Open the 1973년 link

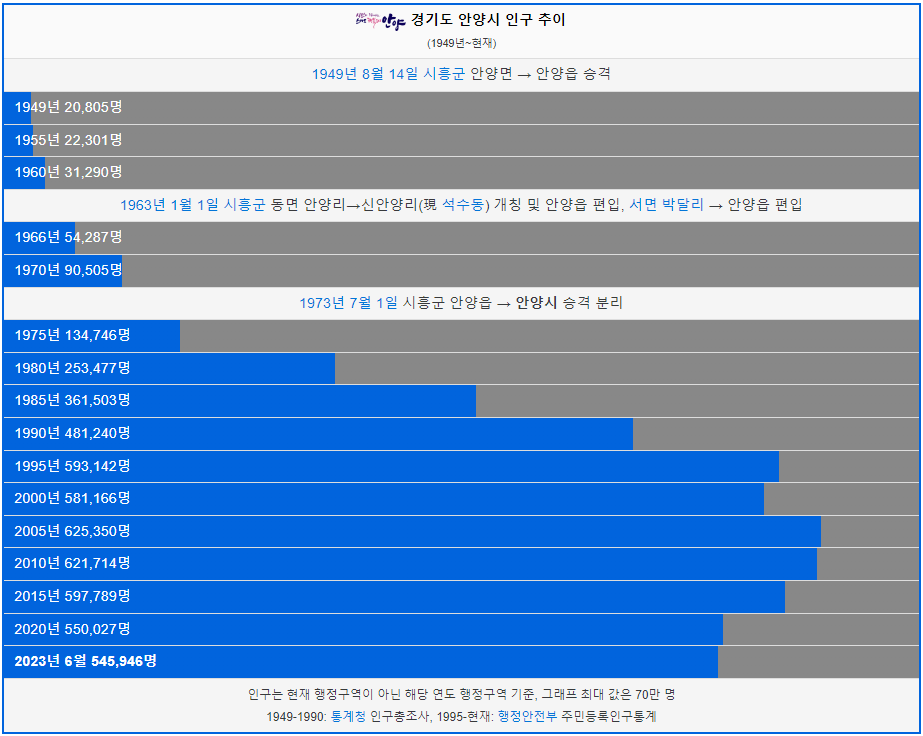point(322,303)
